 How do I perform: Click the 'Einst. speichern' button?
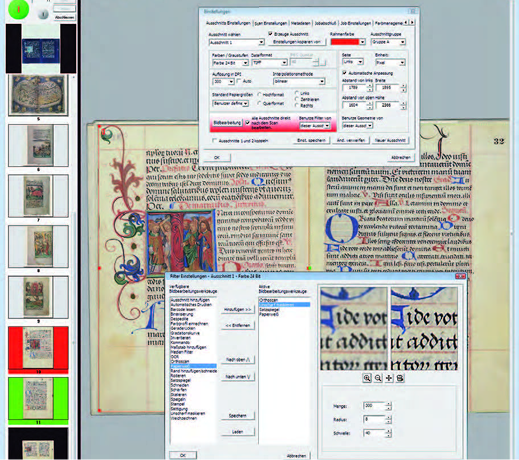pos(311,140)
